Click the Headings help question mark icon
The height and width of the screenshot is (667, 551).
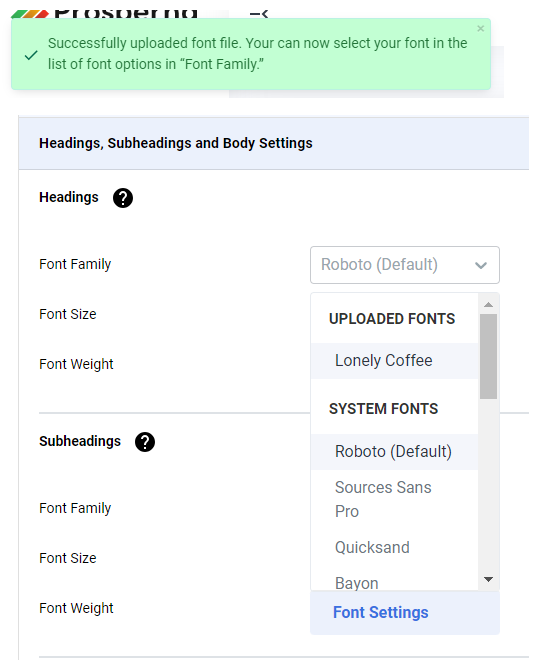[x=123, y=198]
